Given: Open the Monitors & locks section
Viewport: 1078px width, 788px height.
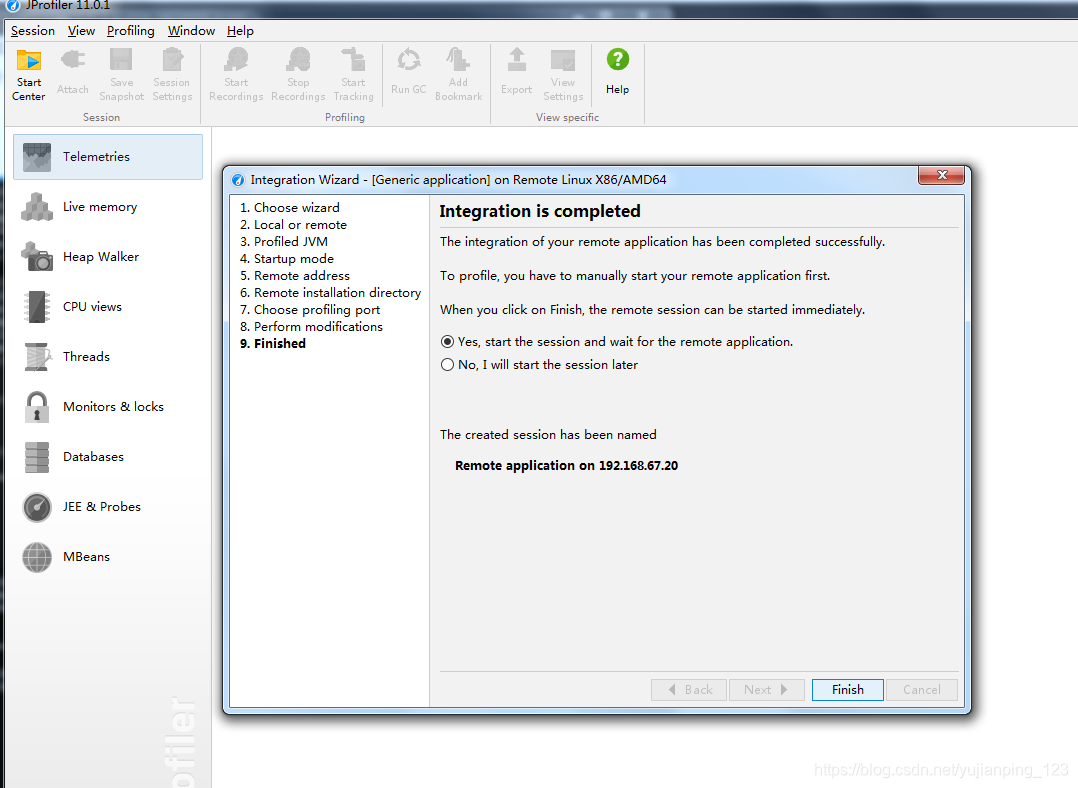Looking at the screenshot, I should [x=108, y=406].
